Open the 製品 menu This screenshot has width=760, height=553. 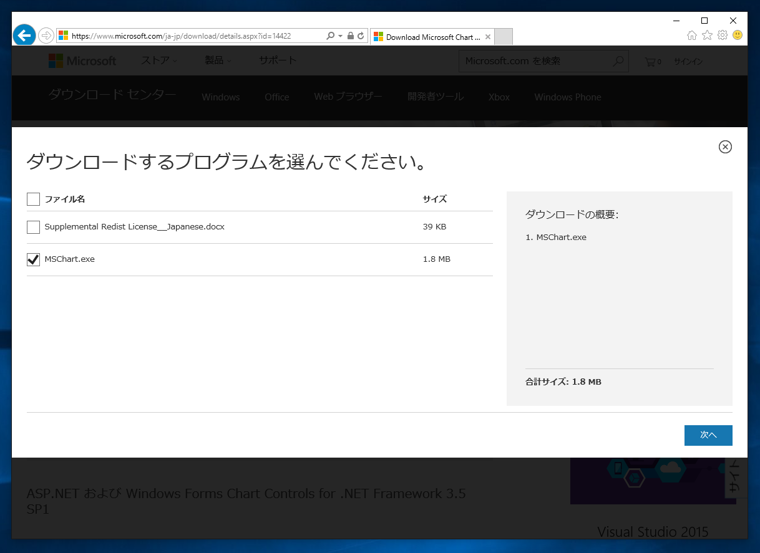(218, 61)
